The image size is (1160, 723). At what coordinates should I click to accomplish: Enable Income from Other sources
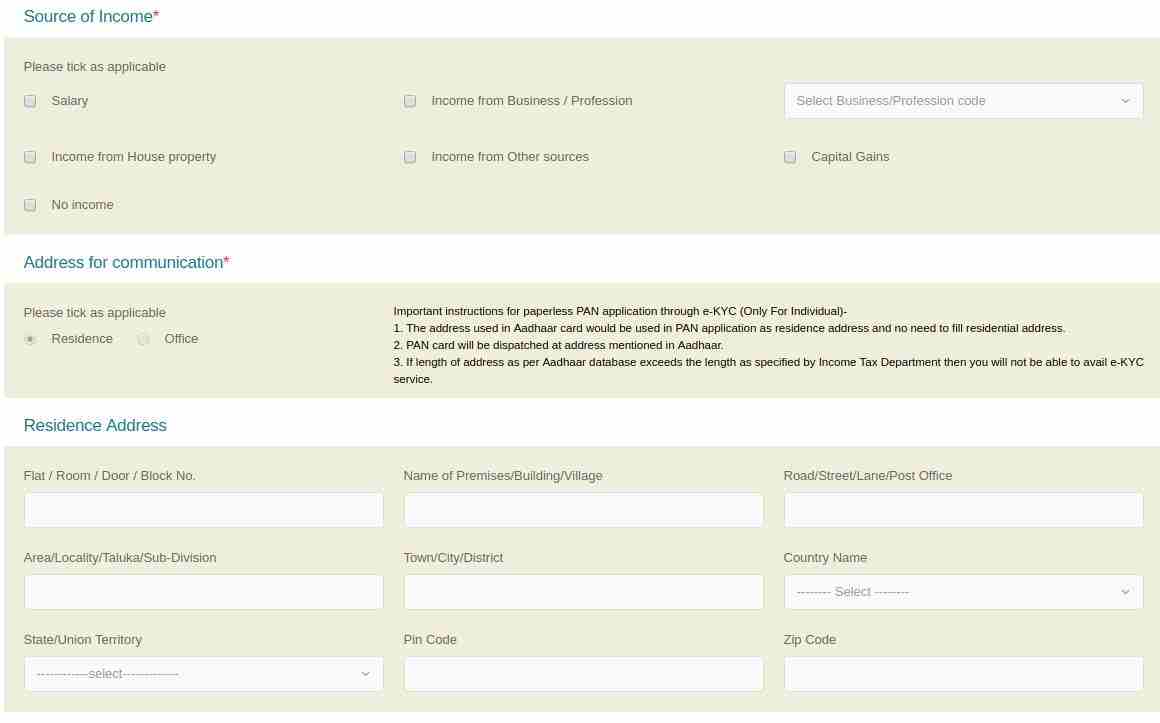[409, 157]
